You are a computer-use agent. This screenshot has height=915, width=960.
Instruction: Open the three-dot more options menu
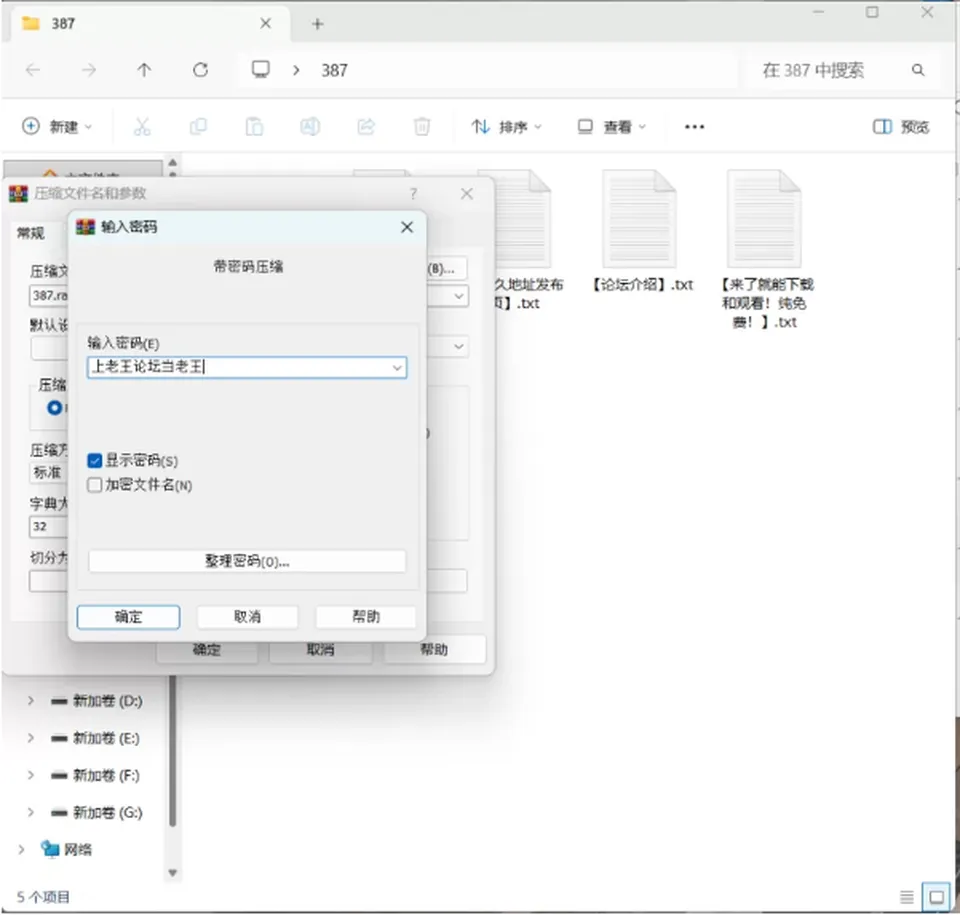click(694, 127)
